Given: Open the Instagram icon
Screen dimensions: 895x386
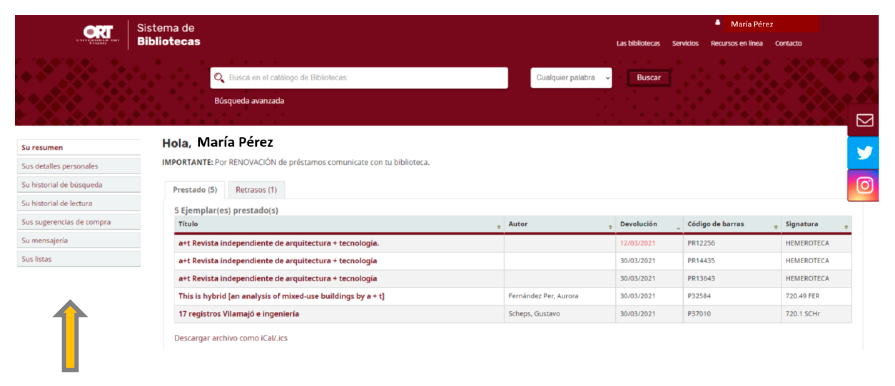Looking at the screenshot, I should point(864,186).
